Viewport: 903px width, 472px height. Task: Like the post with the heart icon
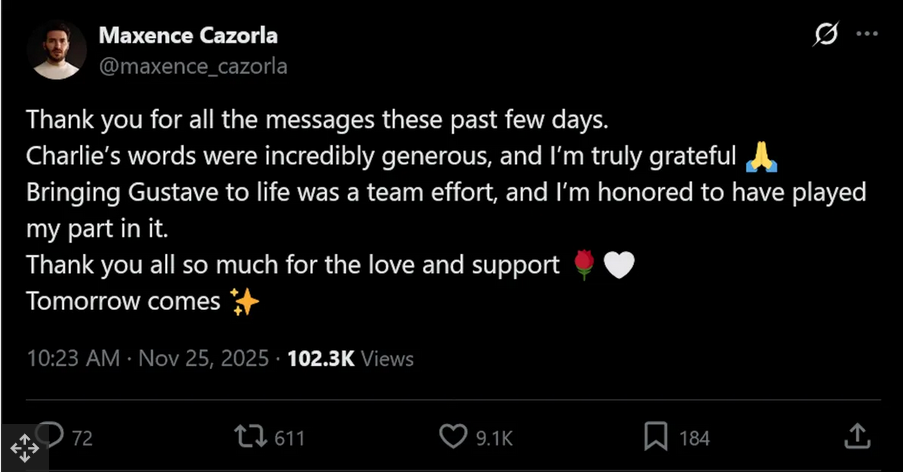[454, 437]
